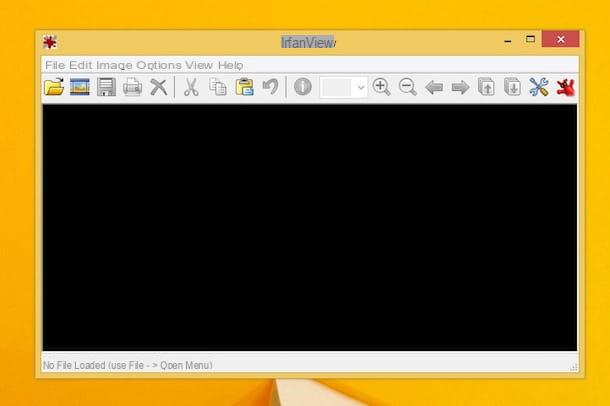Go to next file with right arrow
Image resolution: width=610 pixels, height=406 pixels.
(460, 87)
